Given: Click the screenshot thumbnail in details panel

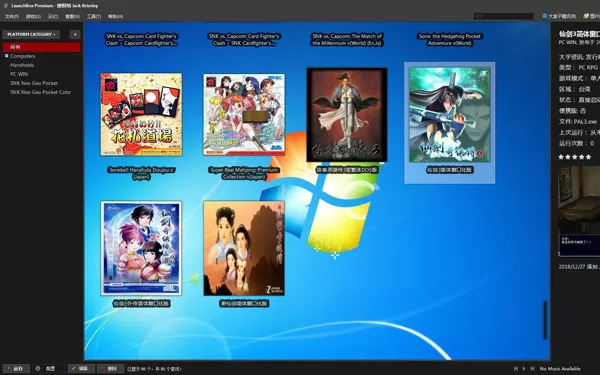Looking at the screenshot, I should tap(579, 211).
